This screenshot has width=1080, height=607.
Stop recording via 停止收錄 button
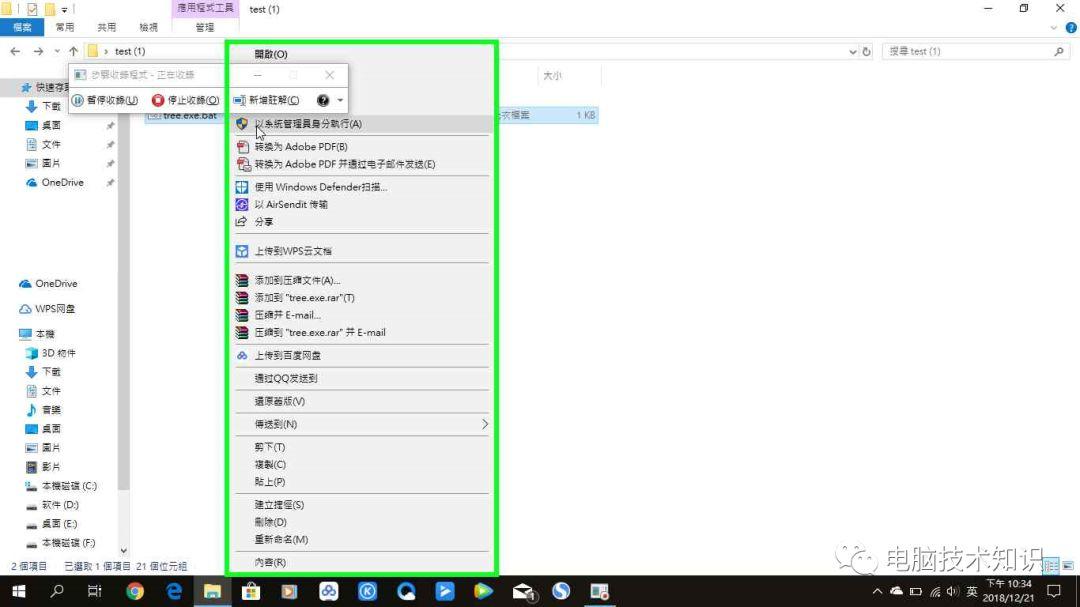(185, 101)
